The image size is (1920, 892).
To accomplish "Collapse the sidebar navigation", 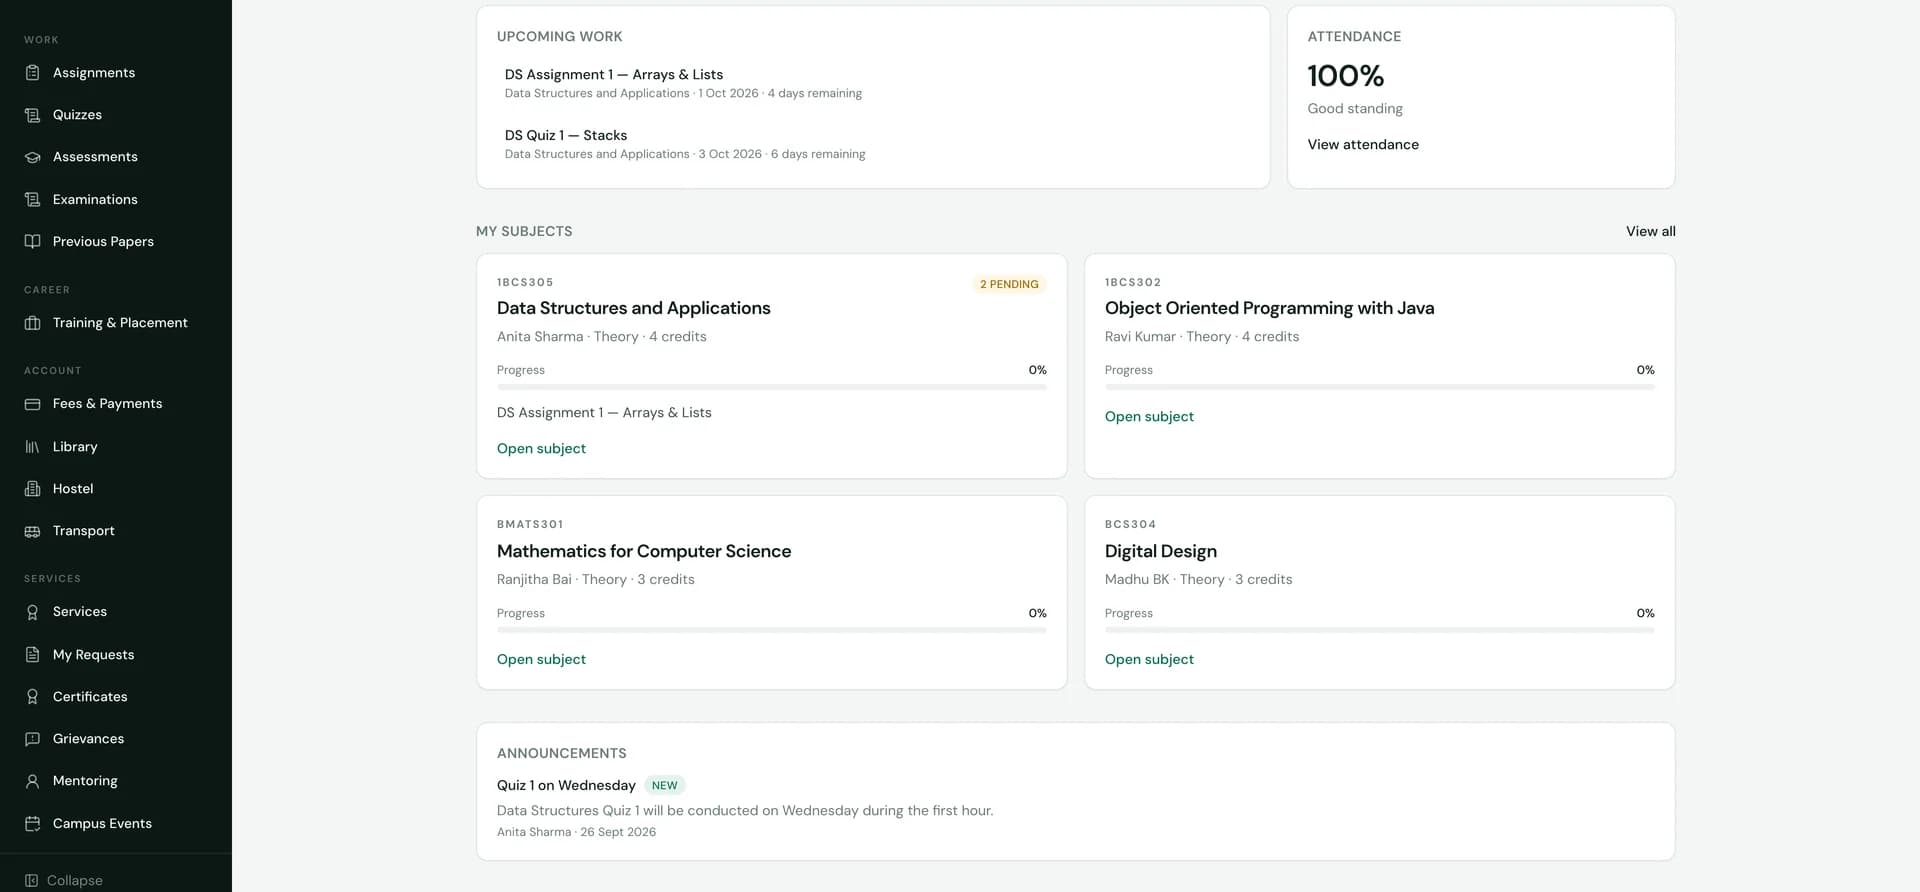I will click(x=64, y=880).
